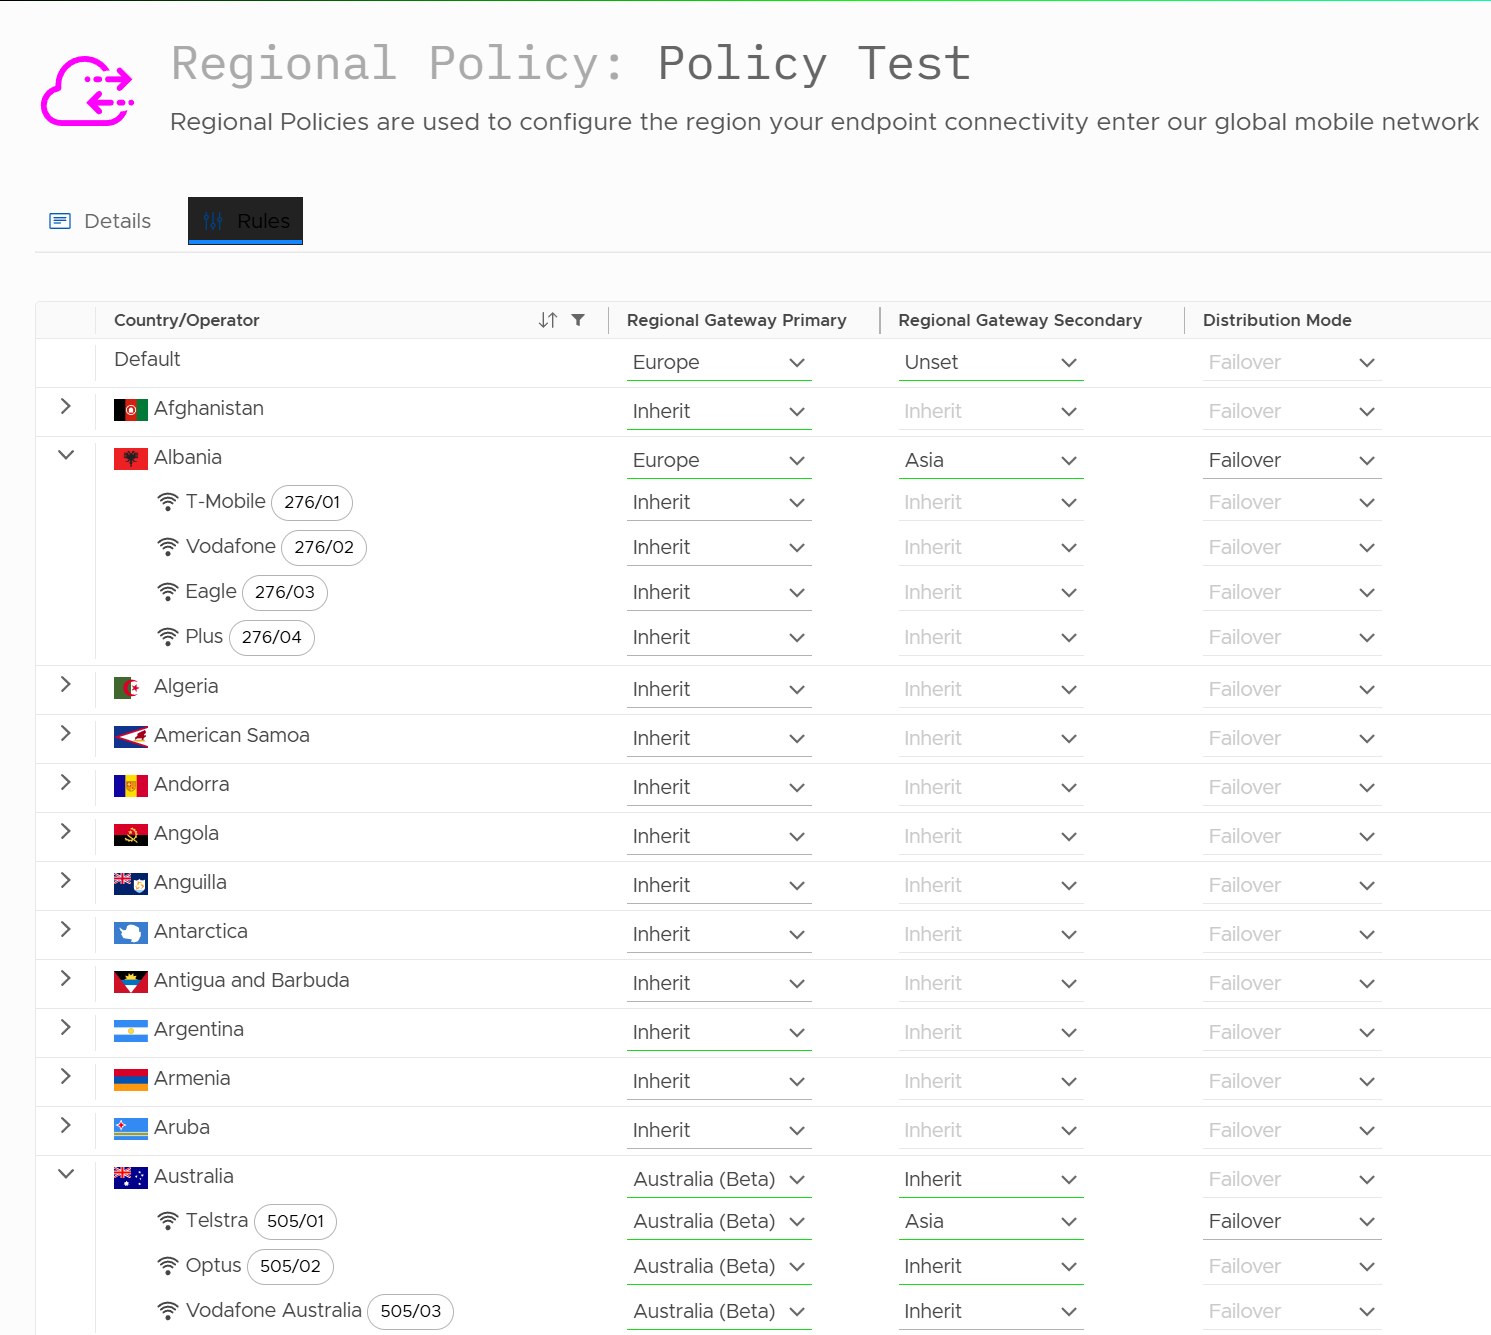Select the Rules tab
The height and width of the screenshot is (1335, 1491).
tap(245, 221)
